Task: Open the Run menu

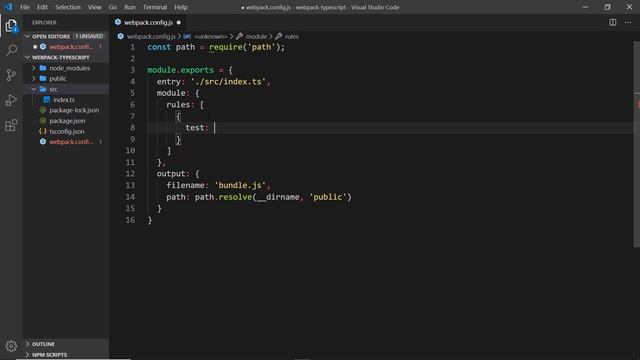Action: tap(130, 7)
